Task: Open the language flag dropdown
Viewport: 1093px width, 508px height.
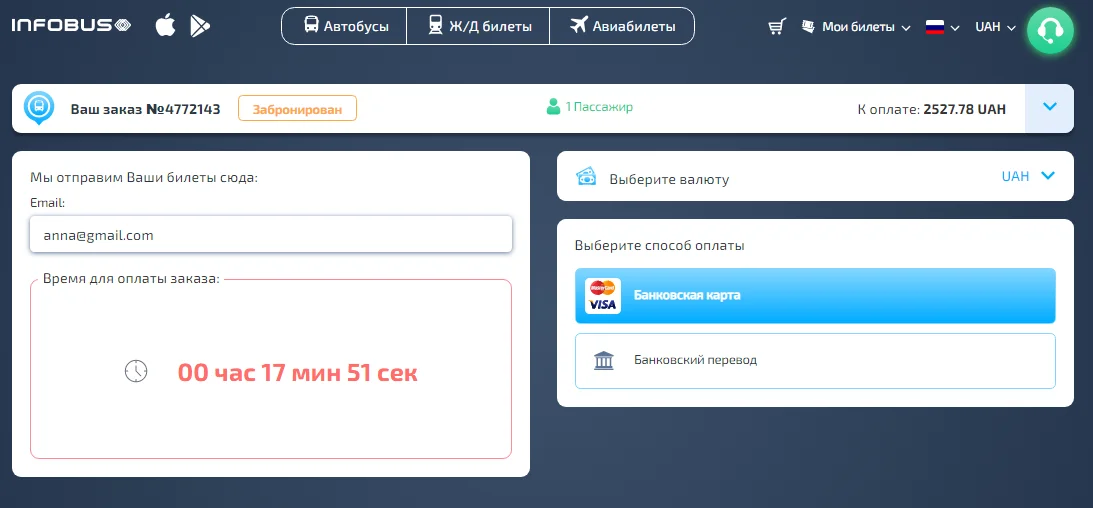Action: point(942,27)
